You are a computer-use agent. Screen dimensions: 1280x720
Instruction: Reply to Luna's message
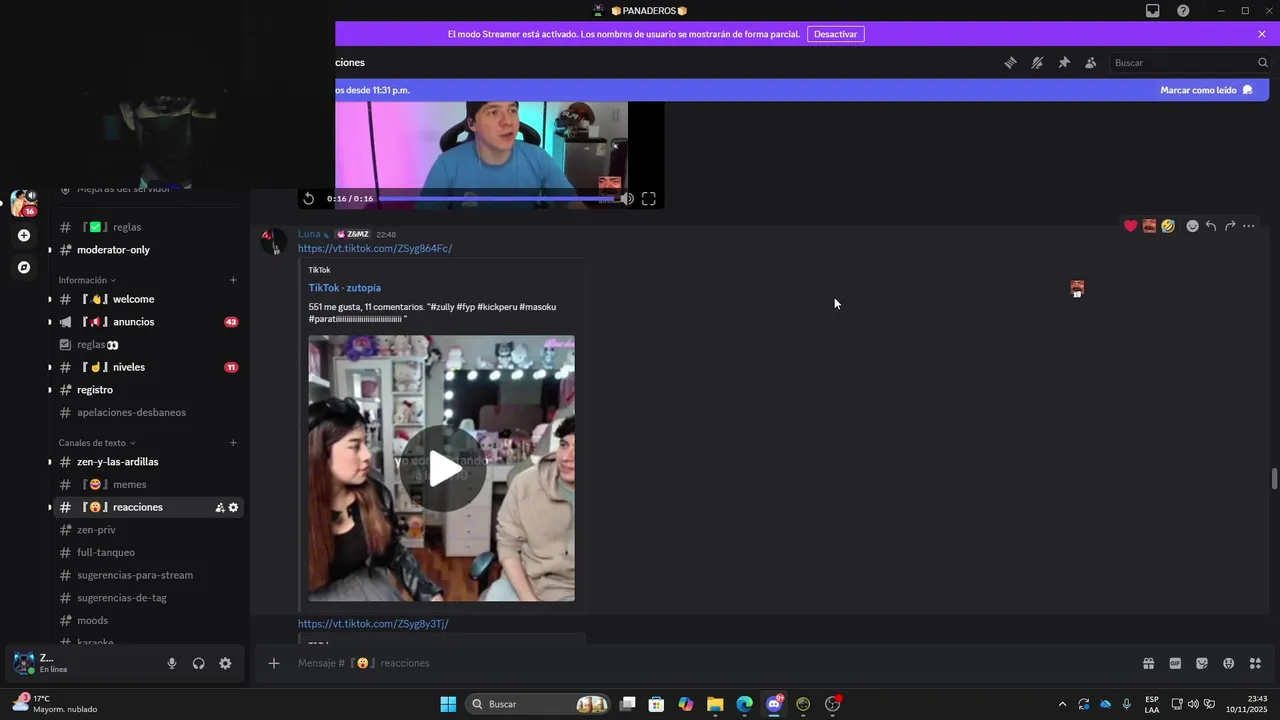(x=1211, y=226)
